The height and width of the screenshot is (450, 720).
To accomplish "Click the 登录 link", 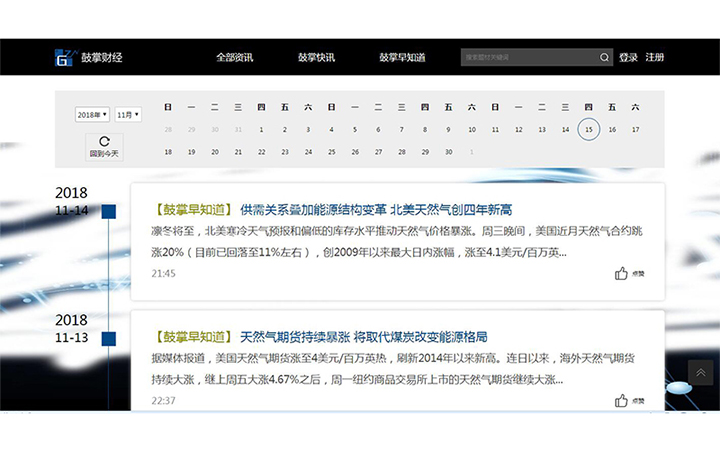I will 628,57.
